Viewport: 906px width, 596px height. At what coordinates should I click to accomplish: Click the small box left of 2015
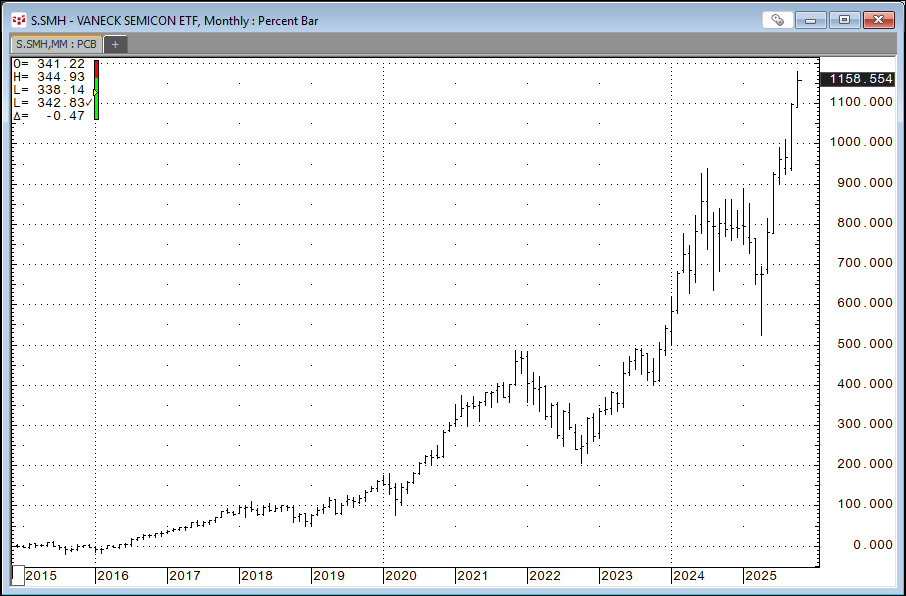[x=17, y=575]
